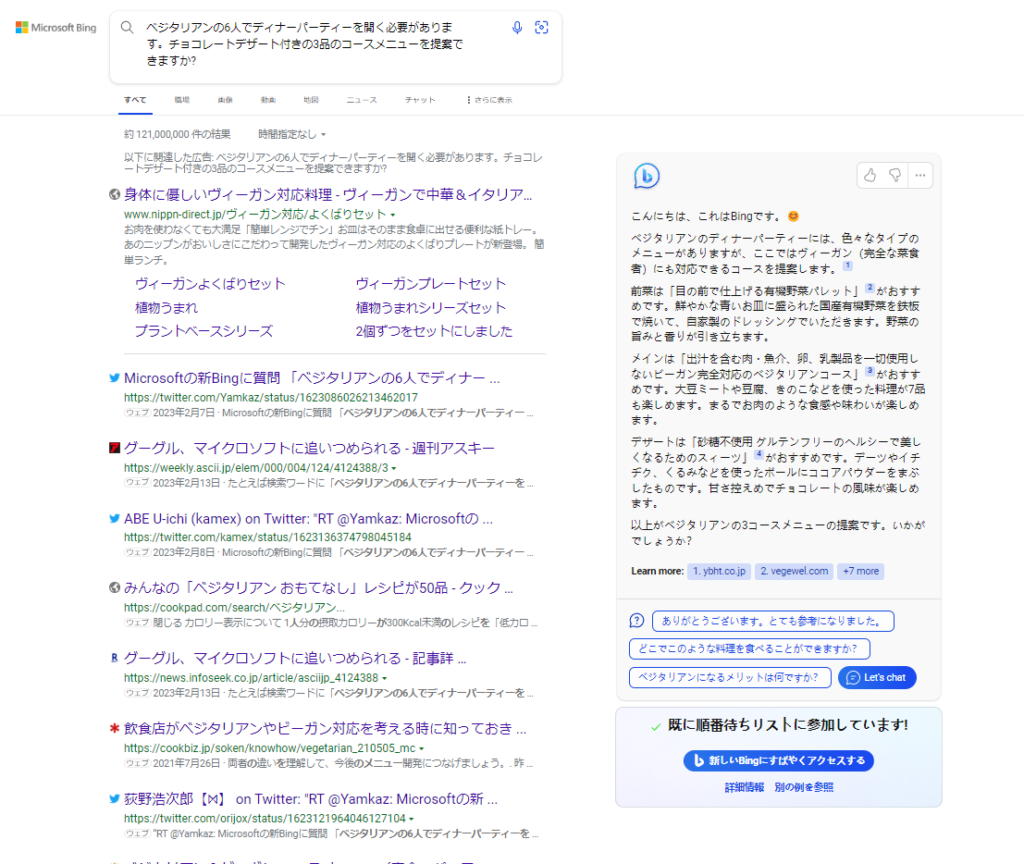Click the Microsoft Bing logo
The width and height of the screenshot is (1024, 864).
[x=56, y=27]
